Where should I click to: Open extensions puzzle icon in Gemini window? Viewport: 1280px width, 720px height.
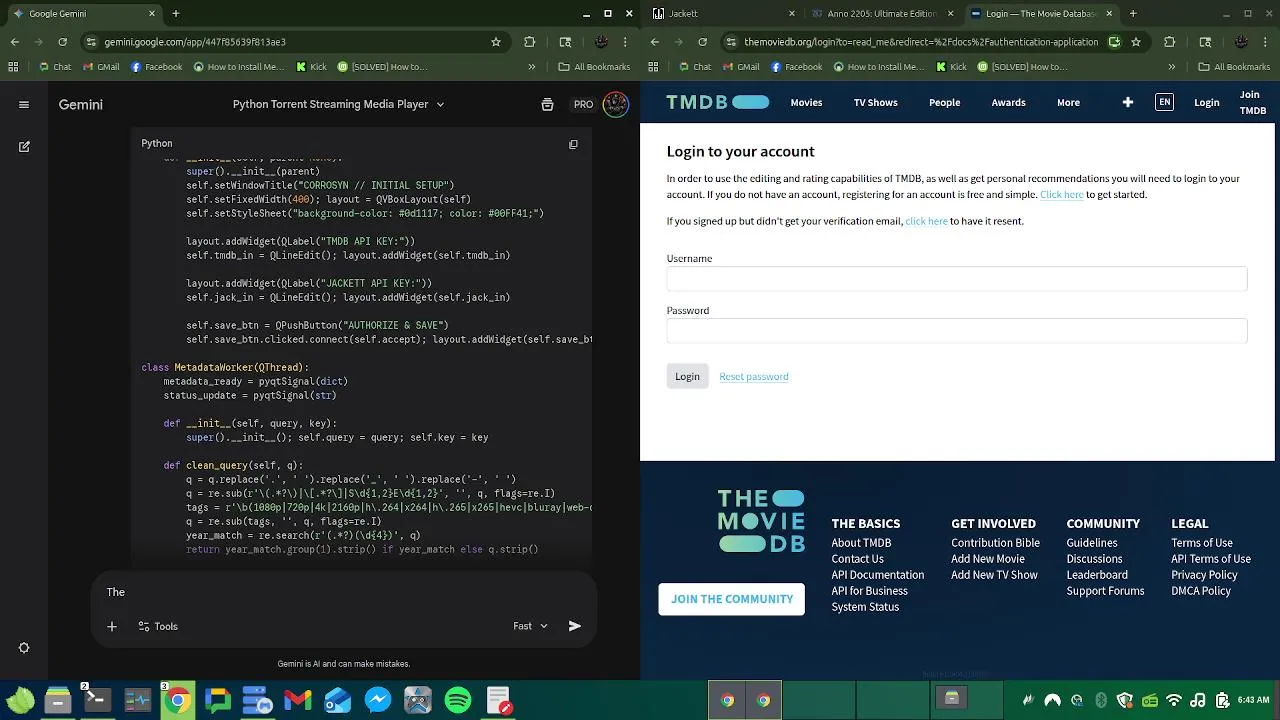(x=530, y=42)
